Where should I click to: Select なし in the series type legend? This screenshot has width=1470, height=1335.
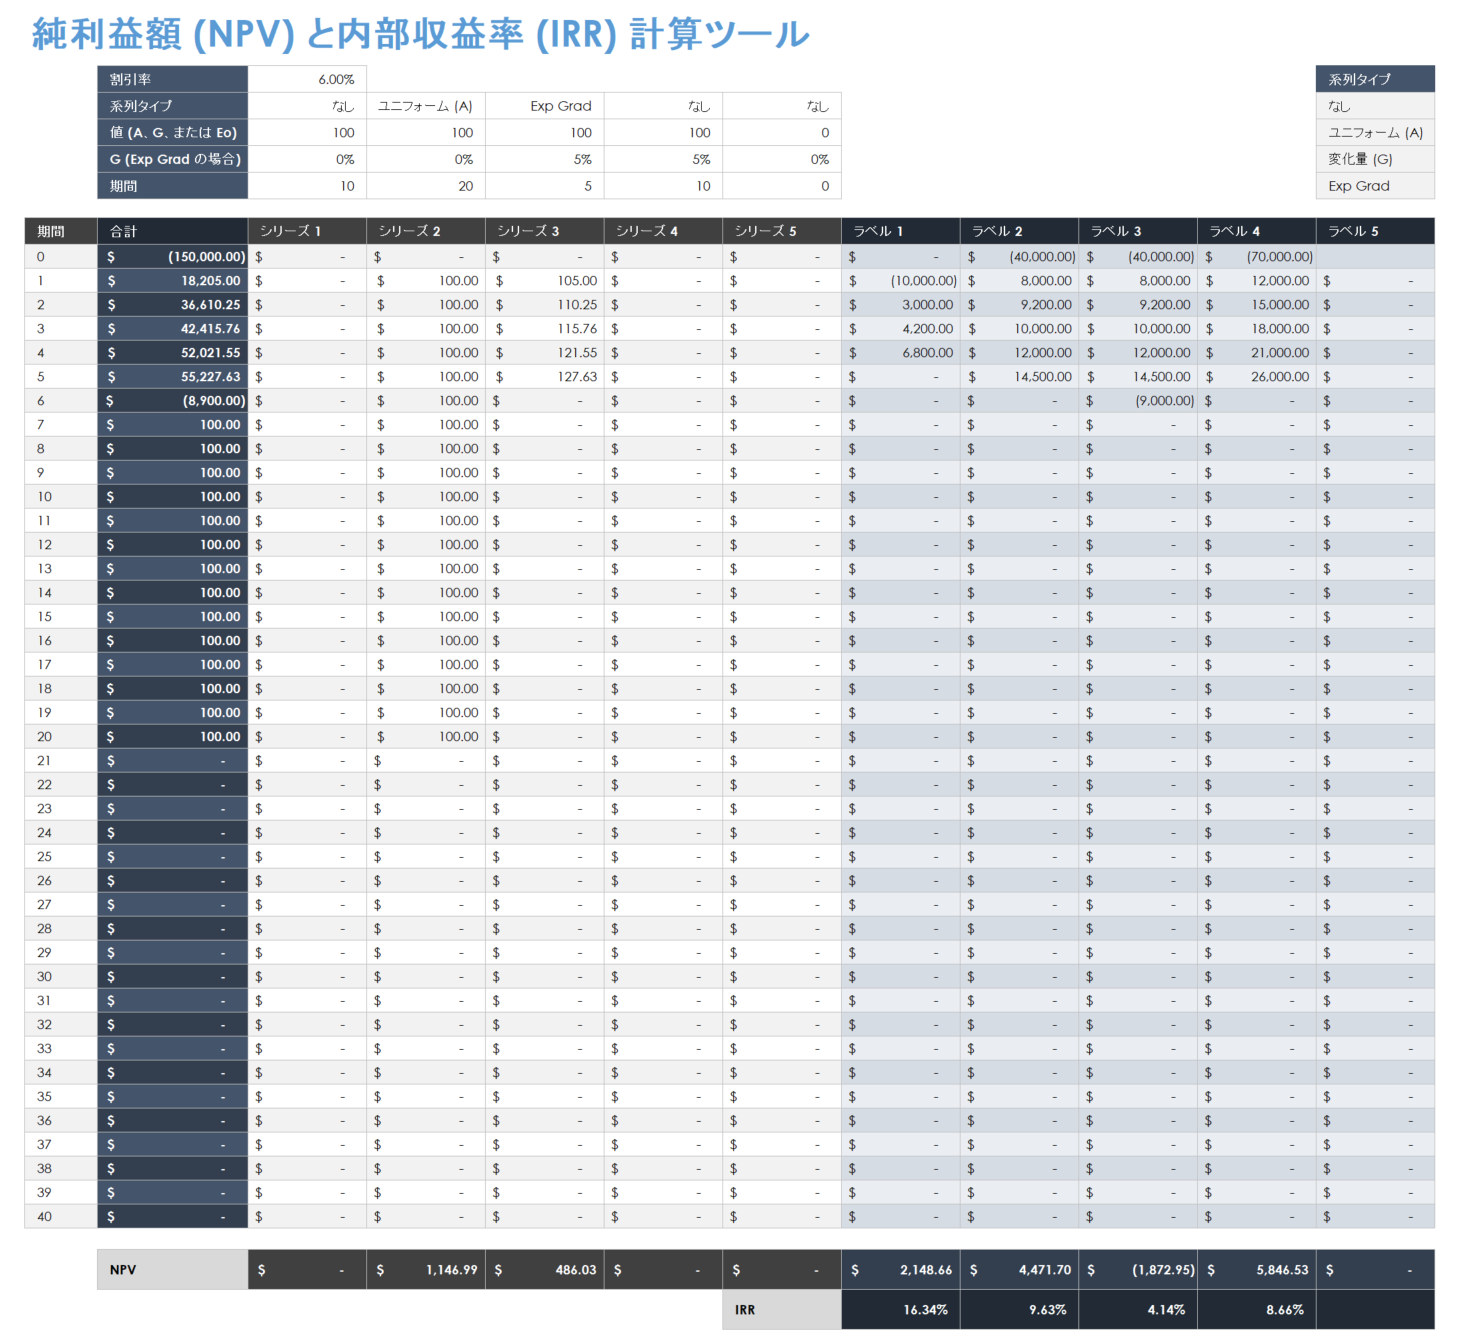1375,105
